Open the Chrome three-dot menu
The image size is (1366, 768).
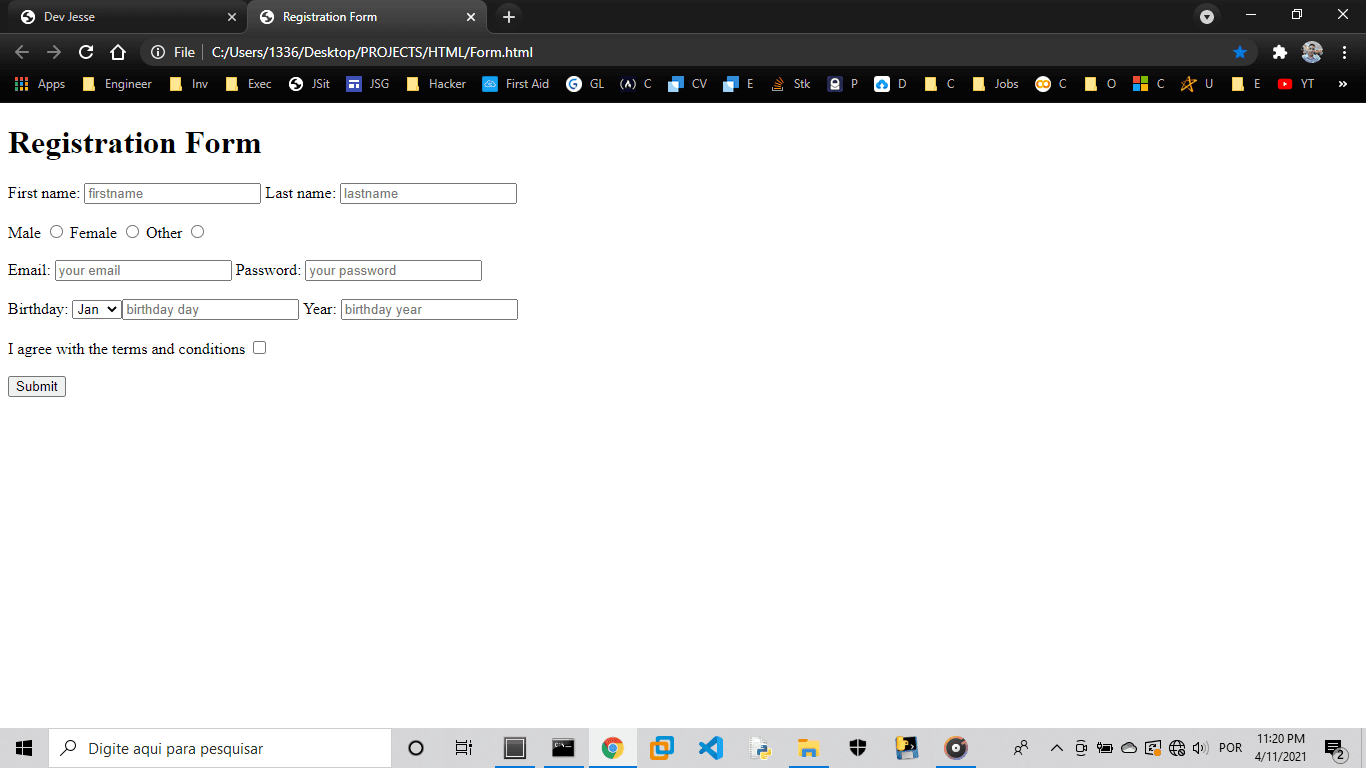[1344, 52]
